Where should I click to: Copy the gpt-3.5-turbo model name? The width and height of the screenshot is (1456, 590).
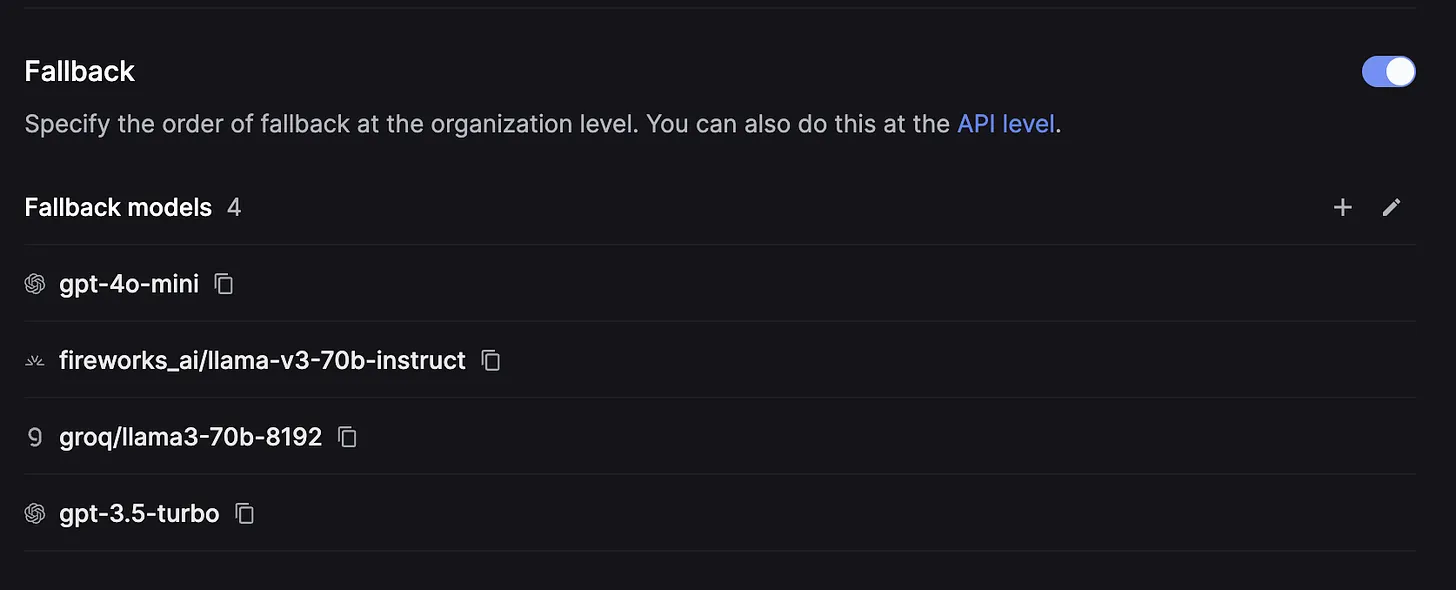pyautogui.click(x=245, y=514)
